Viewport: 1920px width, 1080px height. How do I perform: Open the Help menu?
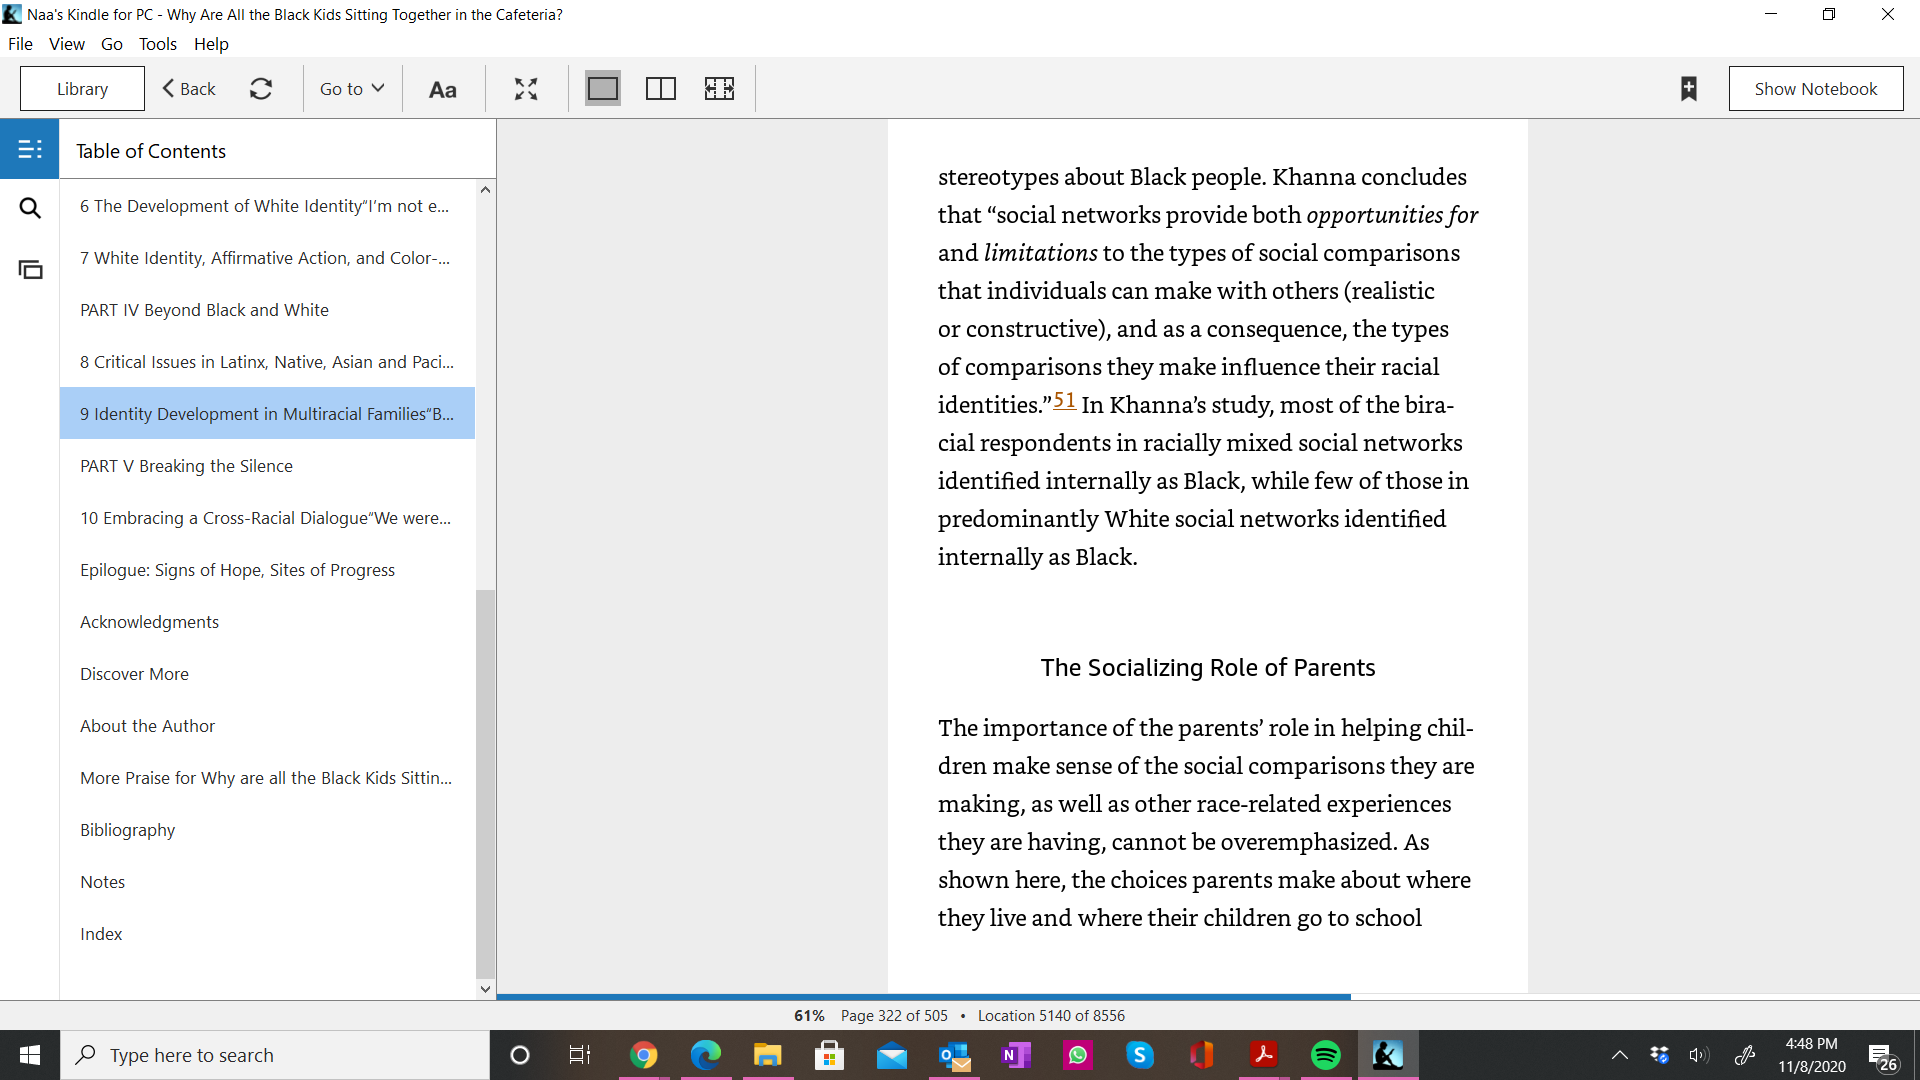pyautogui.click(x=211, y=44)
